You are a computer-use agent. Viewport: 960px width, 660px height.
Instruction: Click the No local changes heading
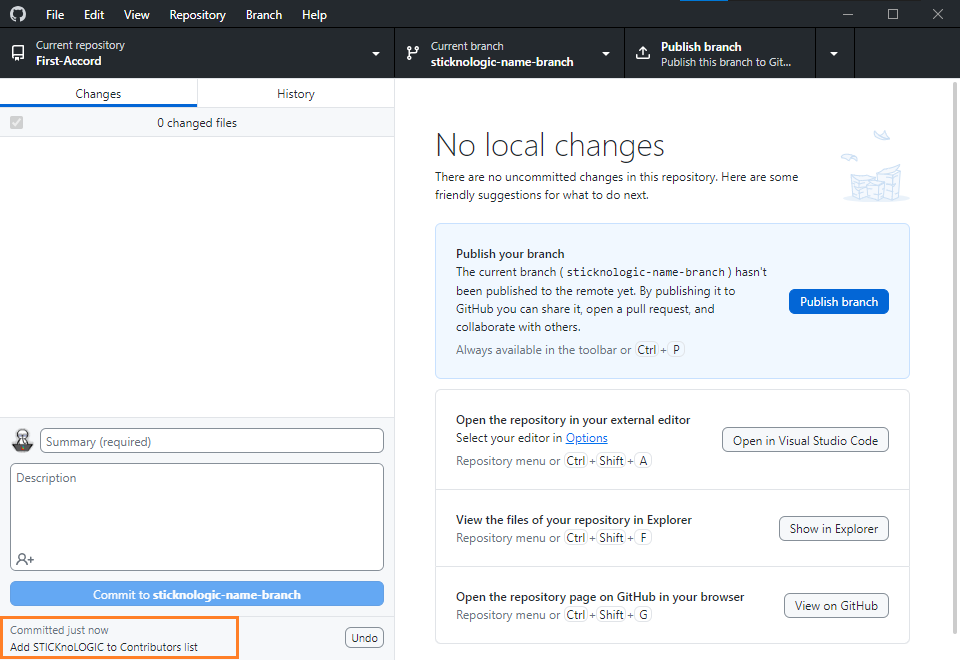pos(550,146)
